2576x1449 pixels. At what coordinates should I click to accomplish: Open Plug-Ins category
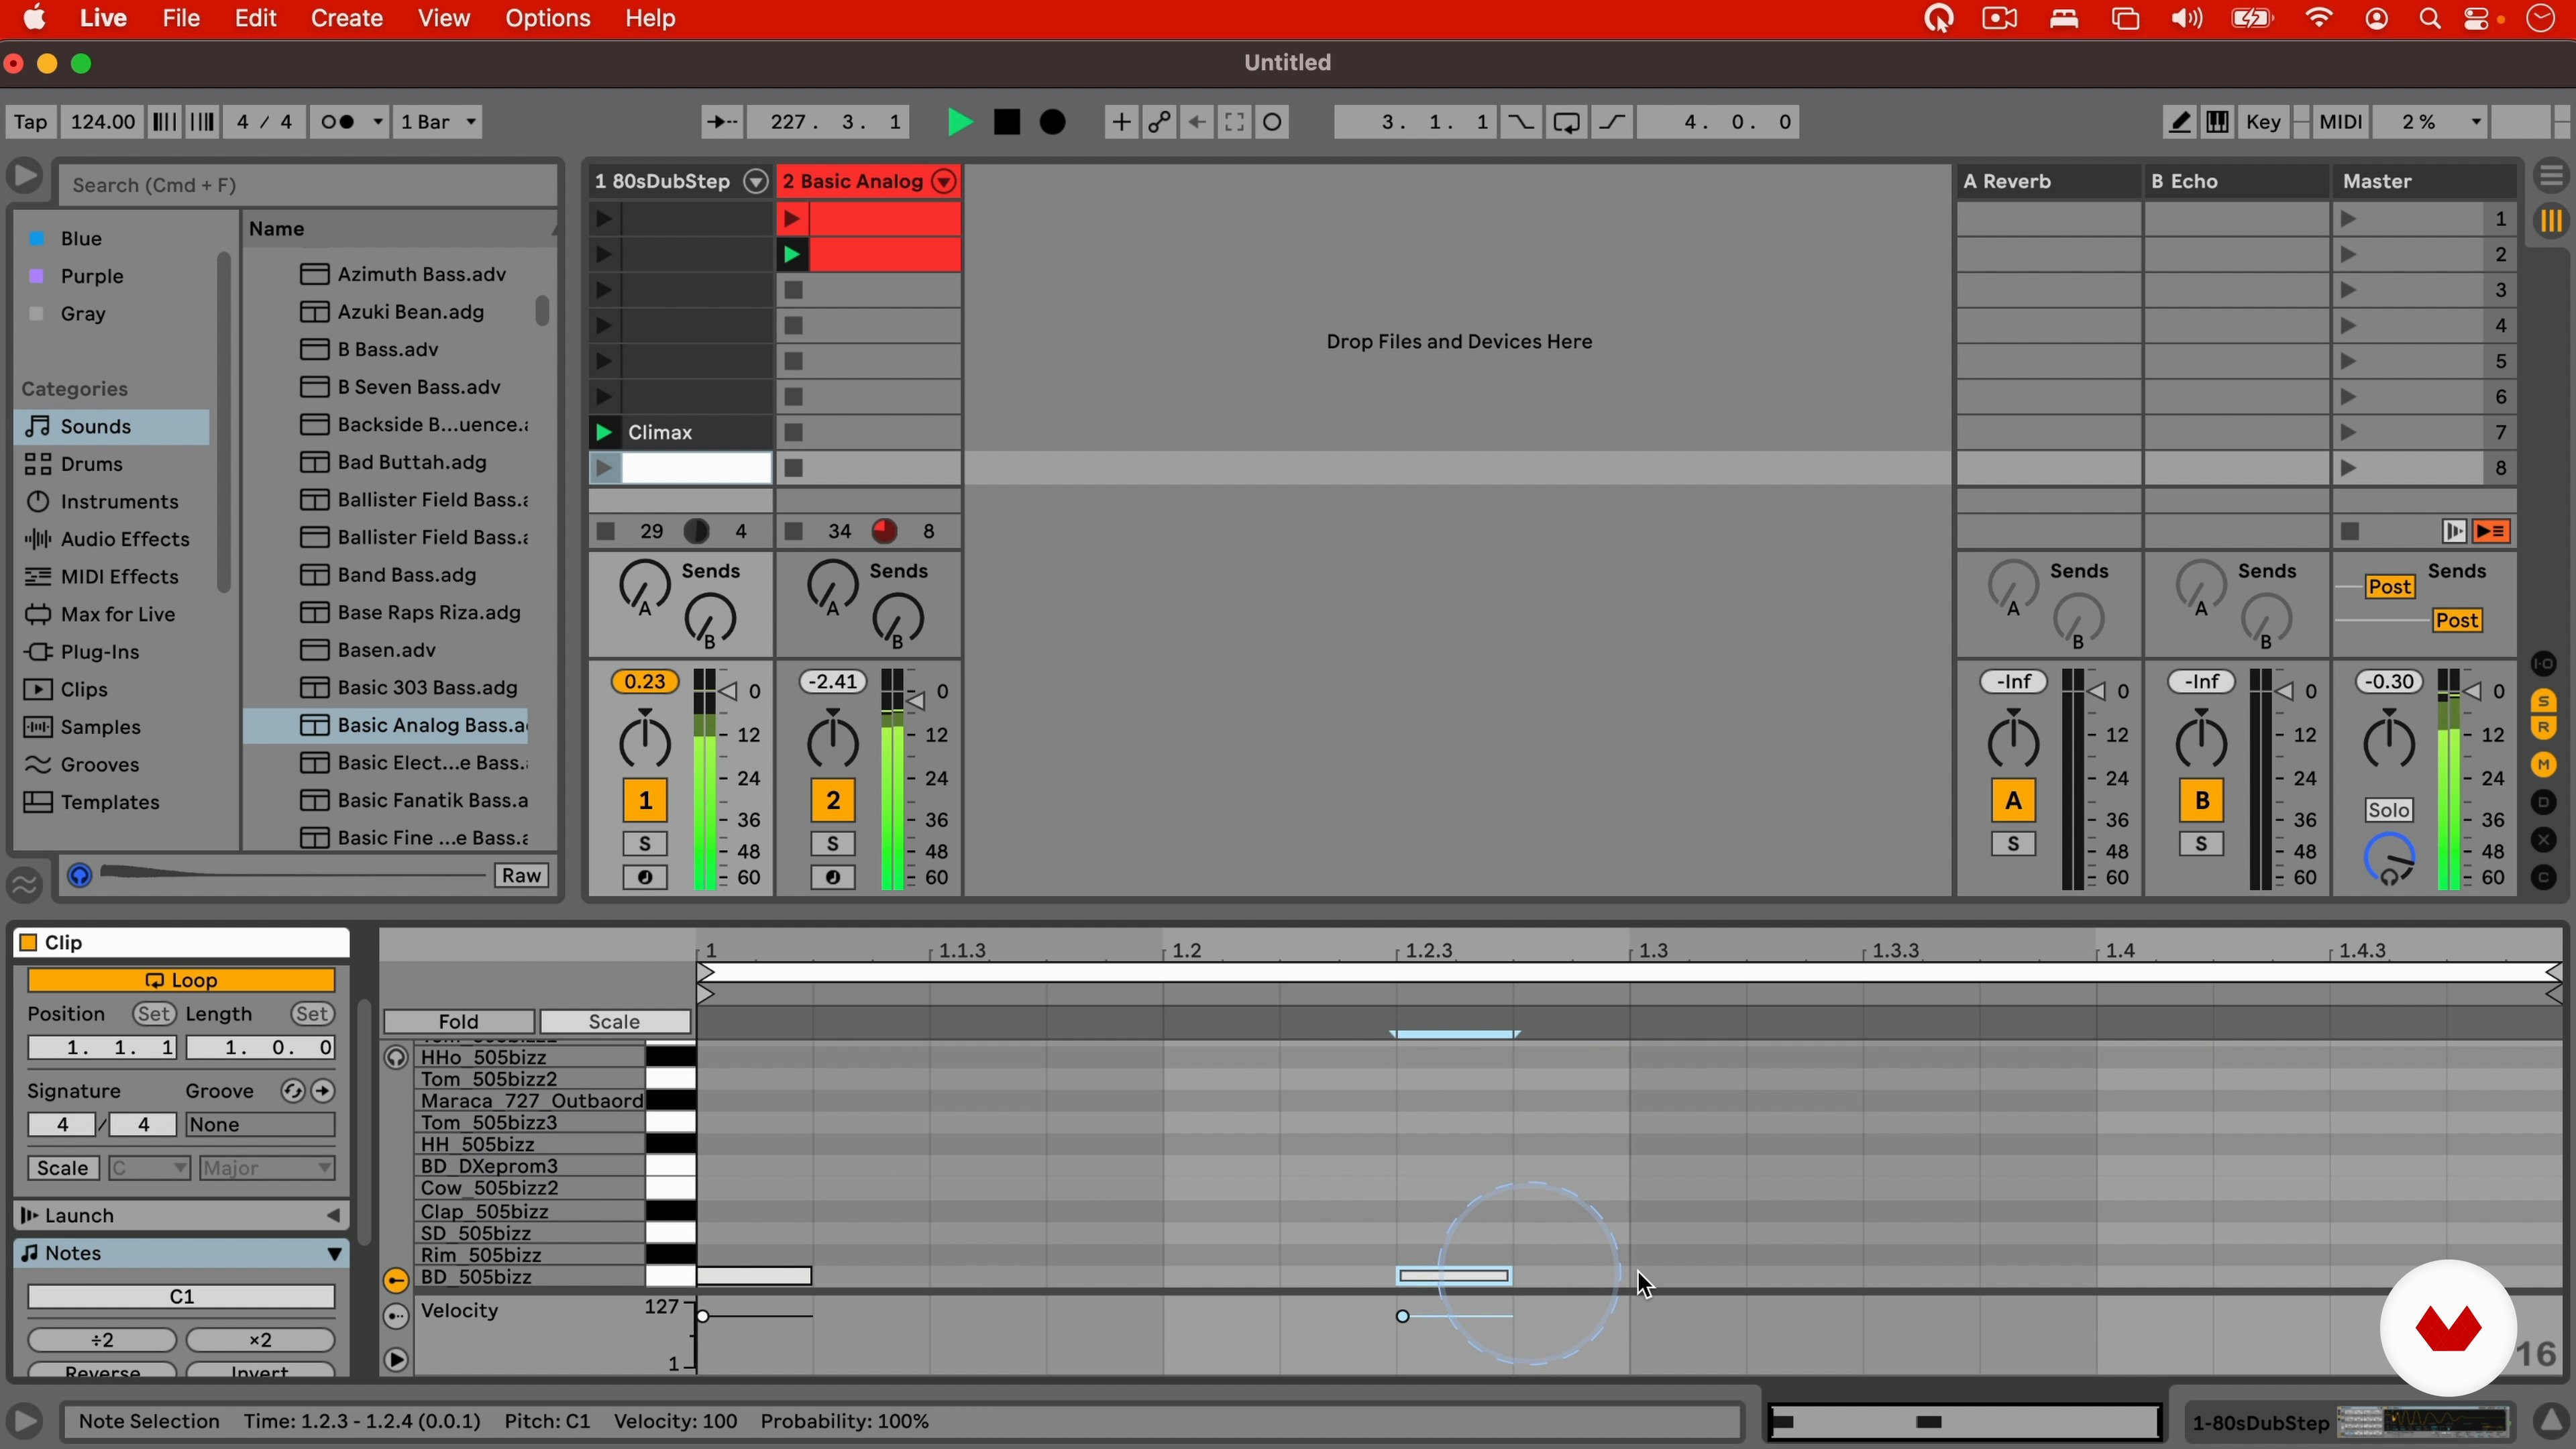(112, 652)
